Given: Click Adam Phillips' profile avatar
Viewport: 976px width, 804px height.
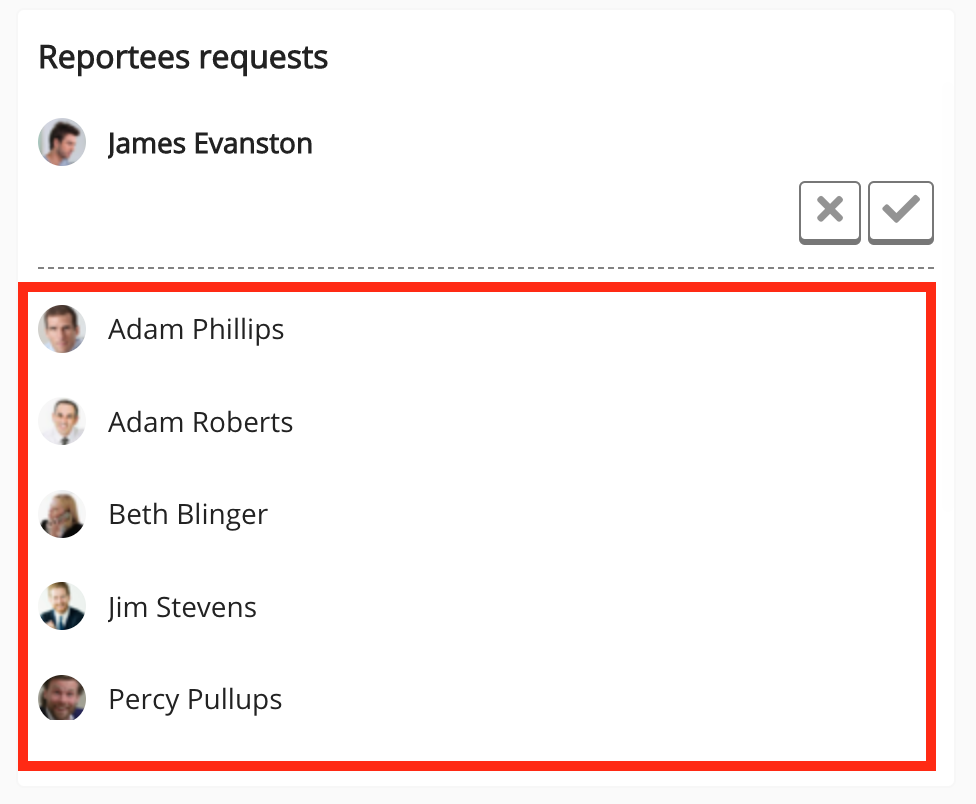Looking at the screenshot, I should 62,329.
